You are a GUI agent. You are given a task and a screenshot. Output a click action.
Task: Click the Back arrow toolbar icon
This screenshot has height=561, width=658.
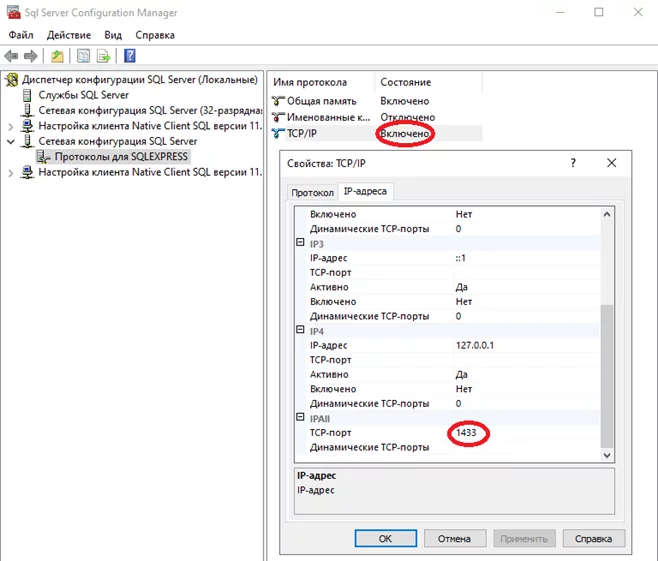(x=11, y=56)
